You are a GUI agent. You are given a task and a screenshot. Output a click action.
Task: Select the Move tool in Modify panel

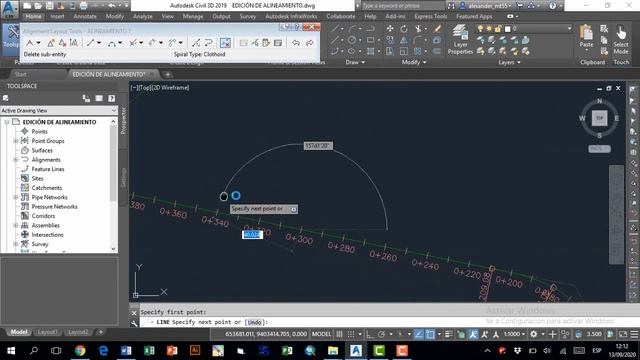[390, 29]
